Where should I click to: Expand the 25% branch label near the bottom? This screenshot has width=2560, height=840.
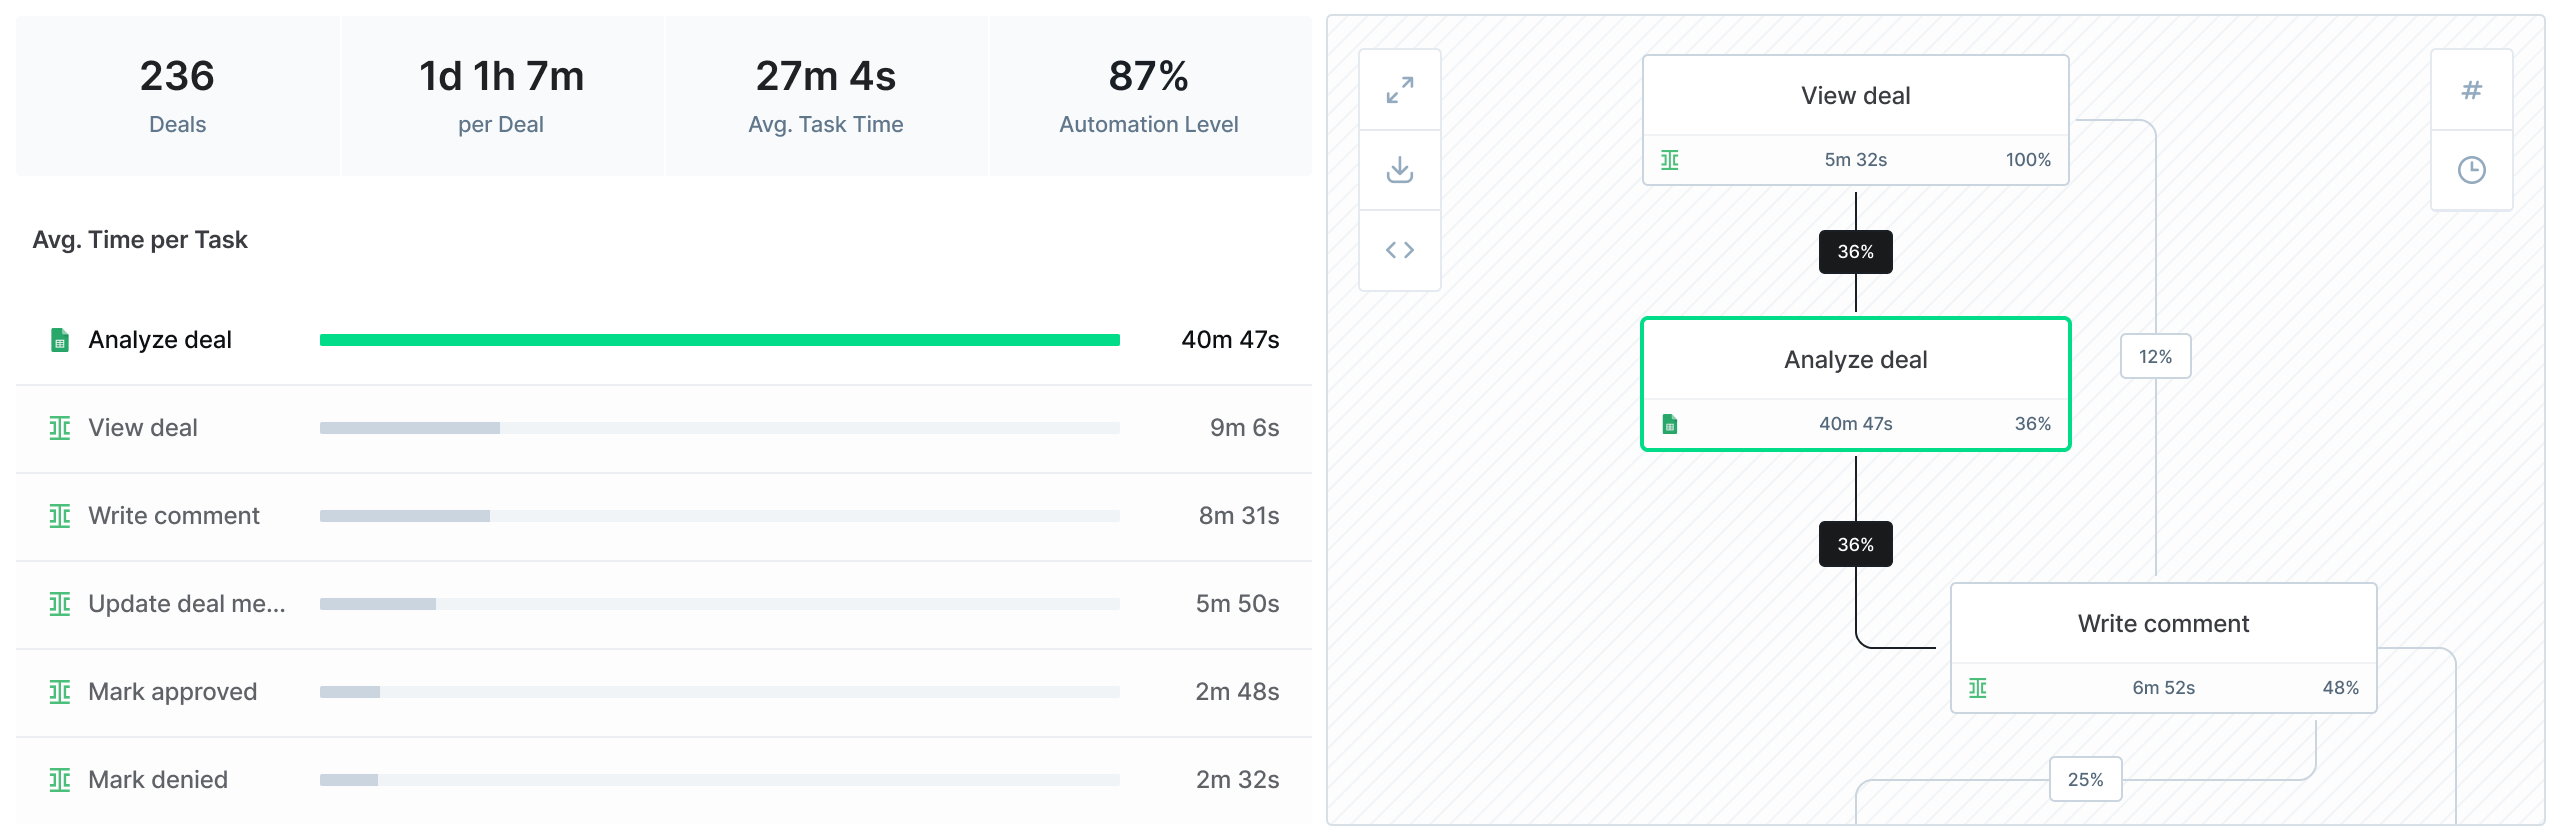click(2085, 778)
